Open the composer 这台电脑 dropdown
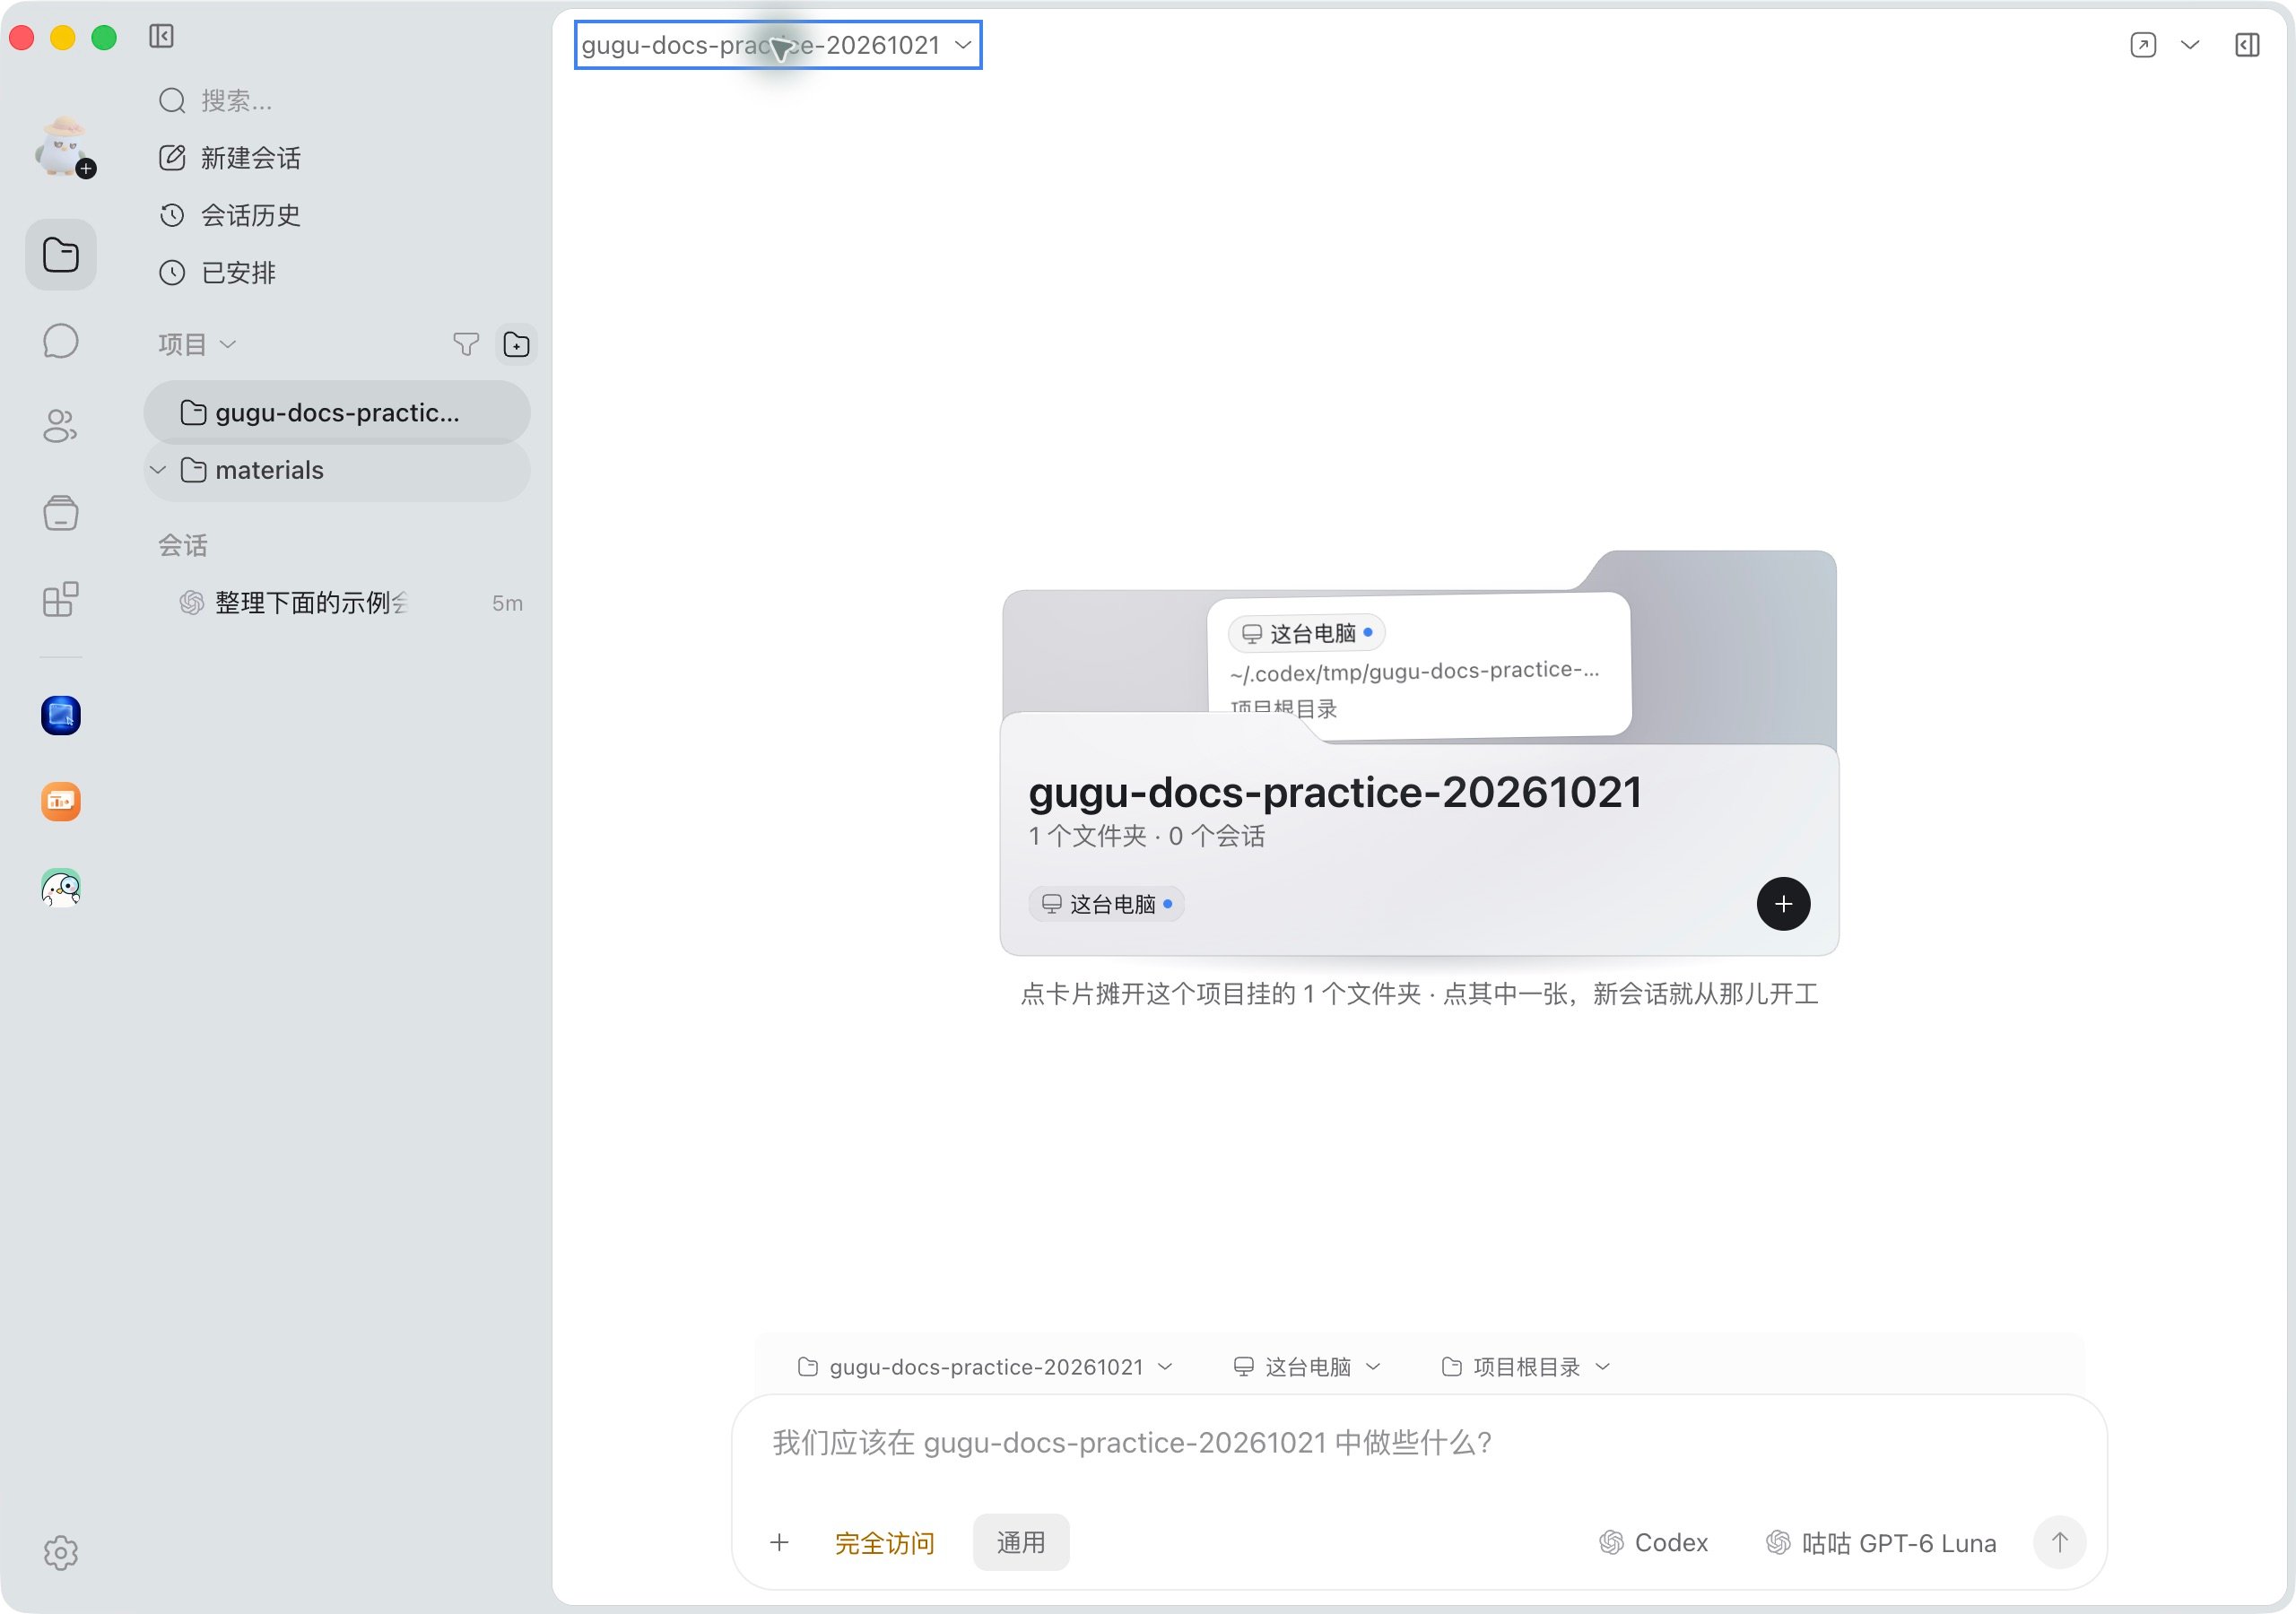 click(1306, 1367)
